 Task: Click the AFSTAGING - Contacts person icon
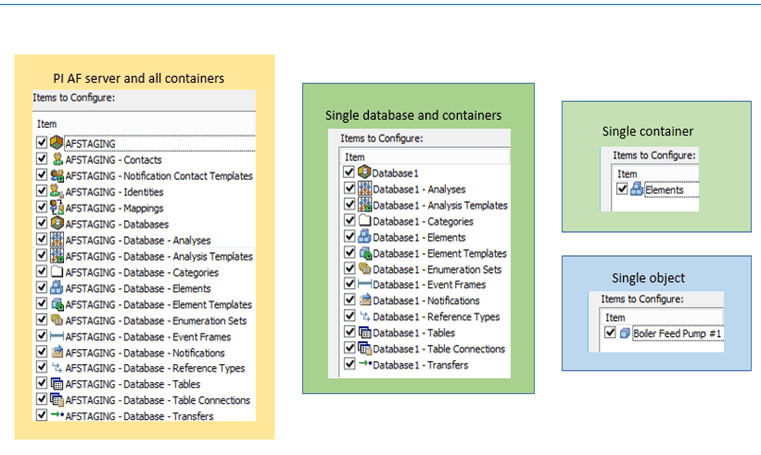(57, 159)
